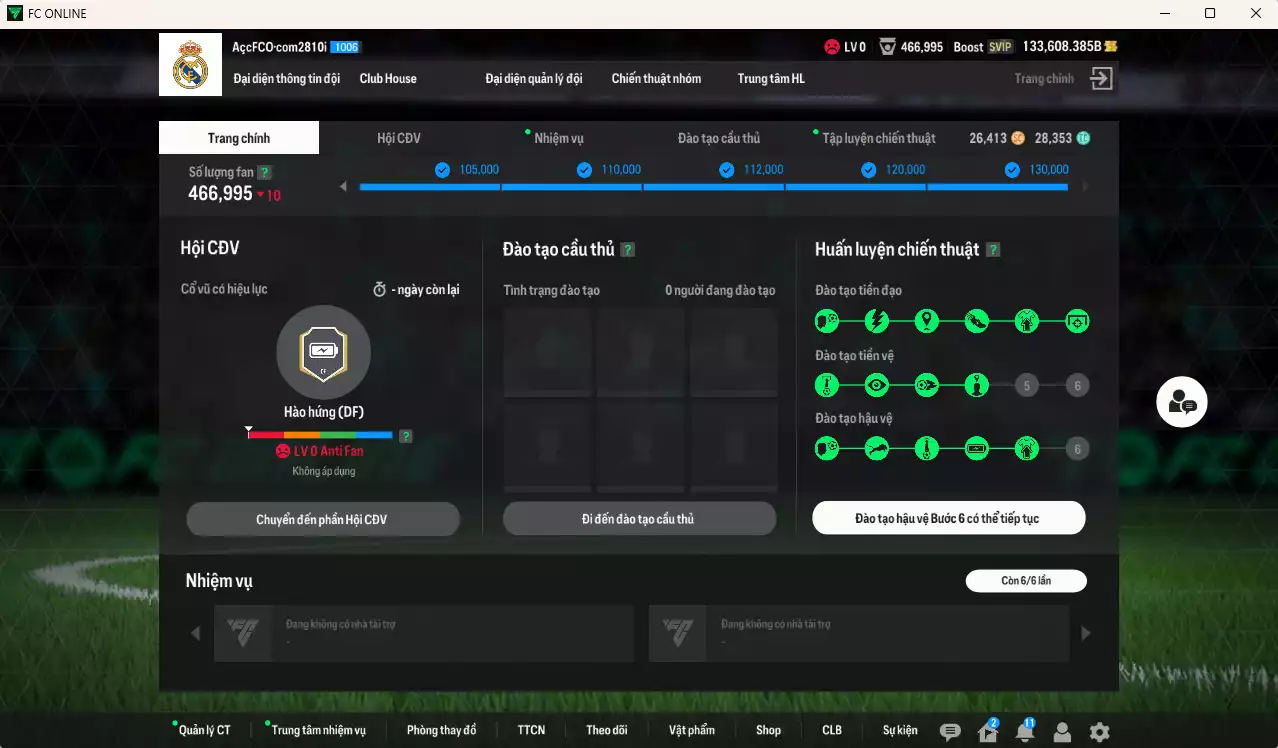Image resolution: width=1278 pixels, height=748 pixels.
Task: Open the settings gear icon
Action: point(1099,732)
